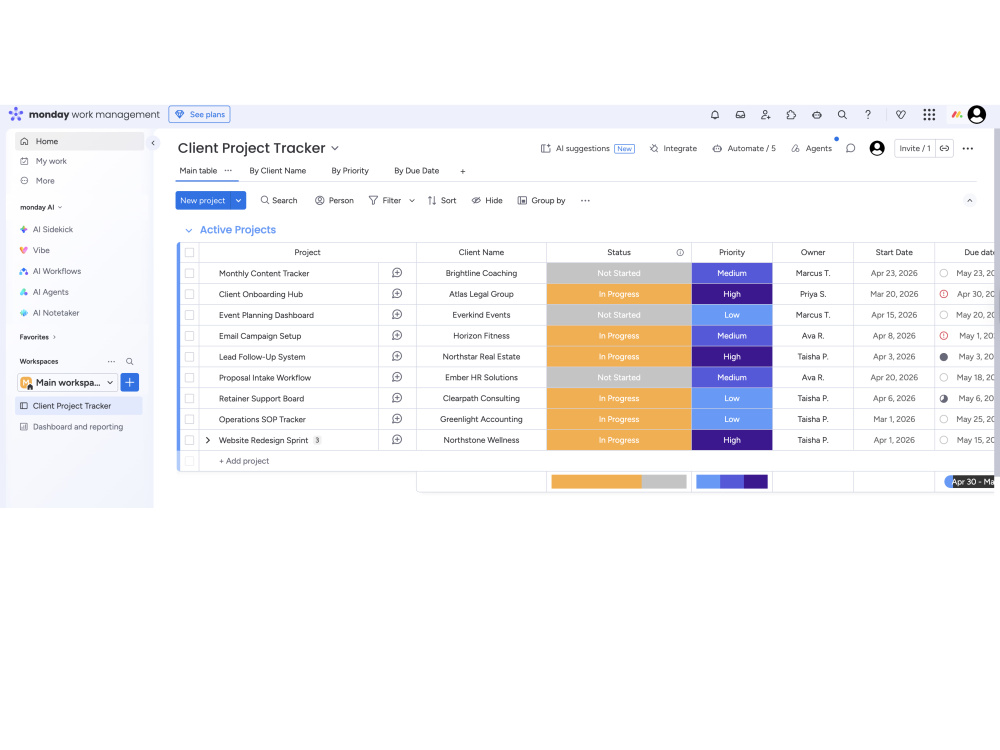Open the nine-dot products switcher
The image size is (1000, 750).
(929, 115)
